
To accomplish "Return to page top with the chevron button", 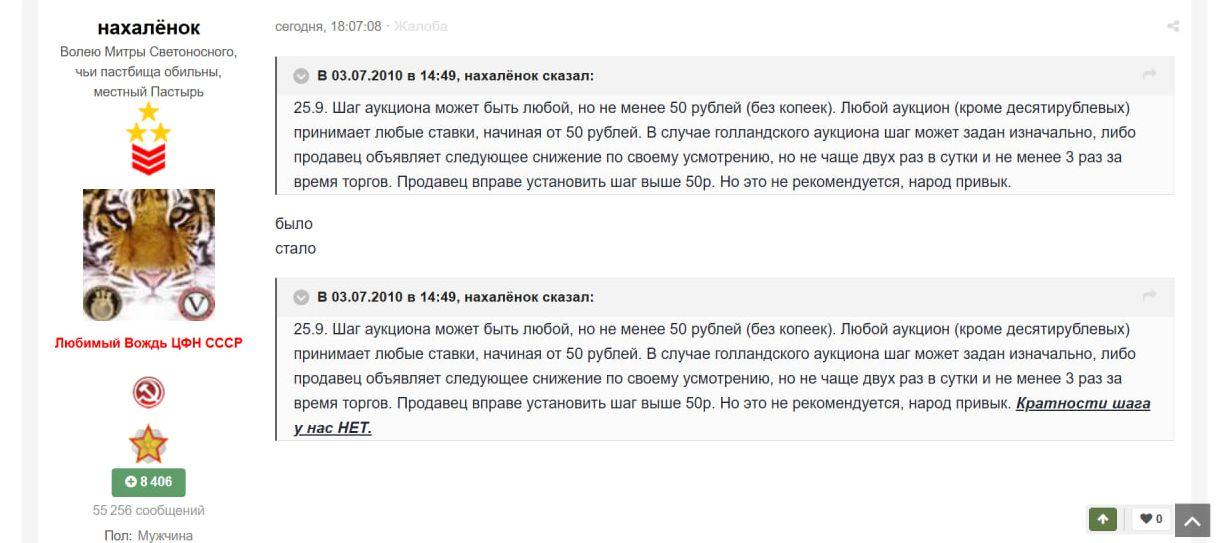I will (1193, 519).
